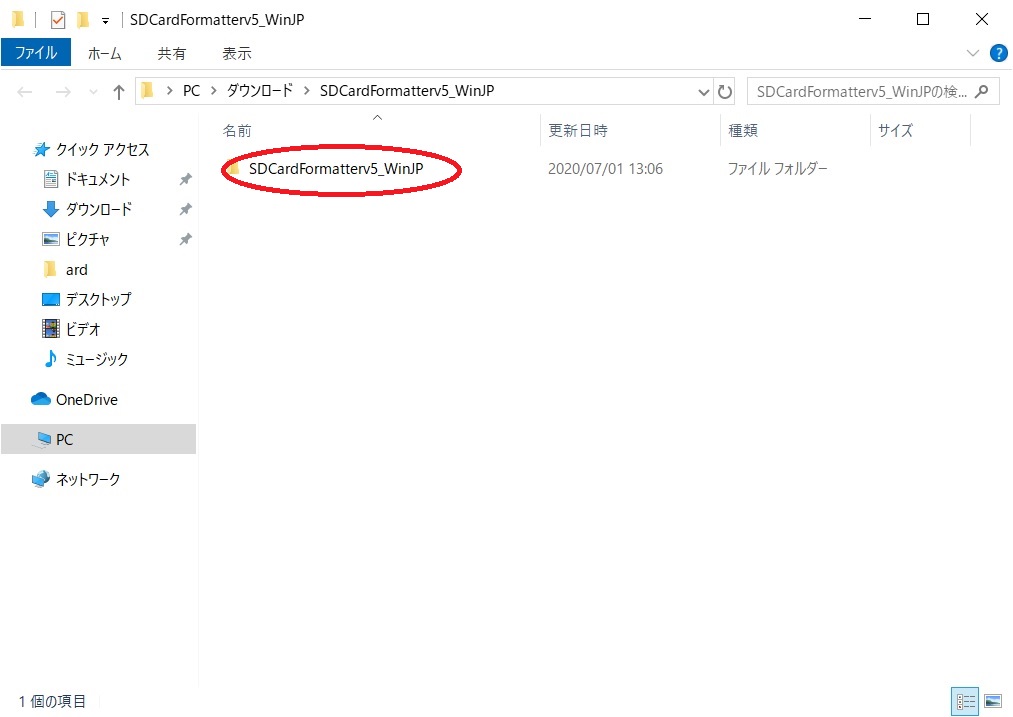Click the Up one level arrow
1013x717 pixels.
[119, 92]
